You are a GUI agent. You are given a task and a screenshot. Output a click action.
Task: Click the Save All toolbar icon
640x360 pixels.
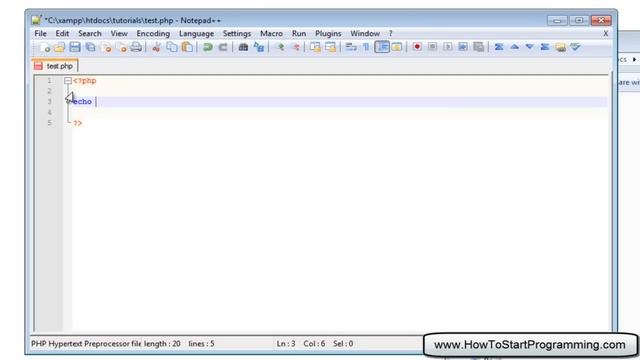(90, 47)
